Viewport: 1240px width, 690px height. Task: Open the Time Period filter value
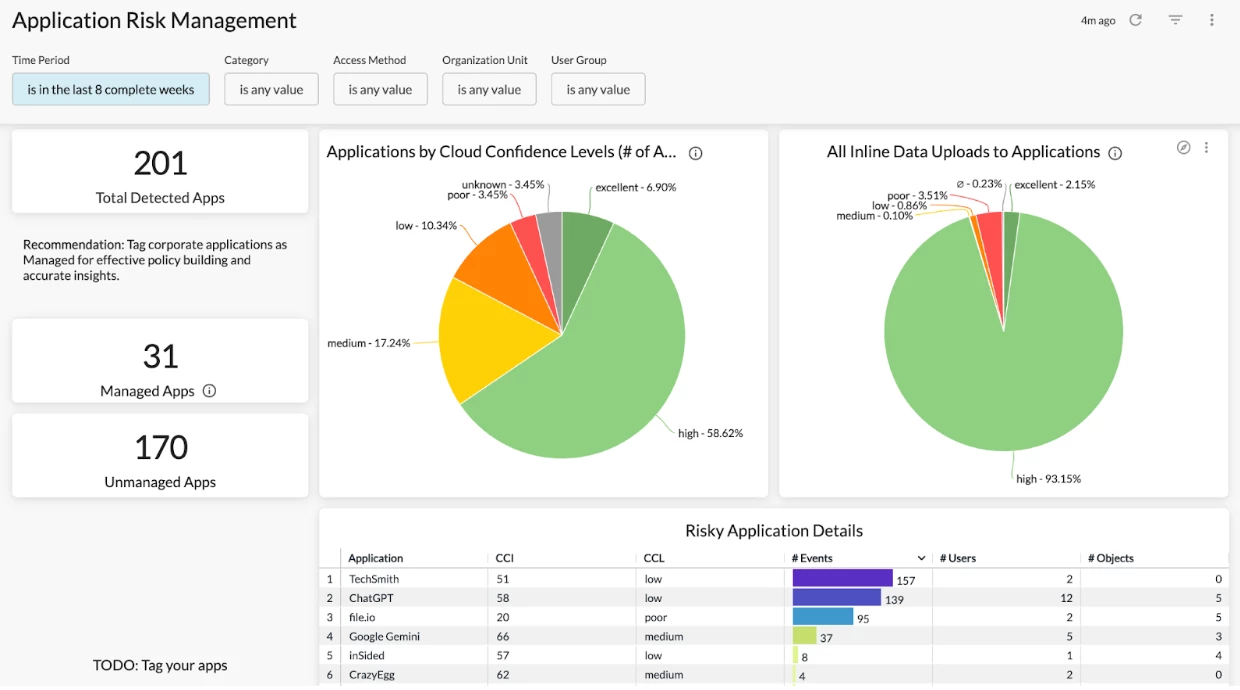(x=111, y=89)
